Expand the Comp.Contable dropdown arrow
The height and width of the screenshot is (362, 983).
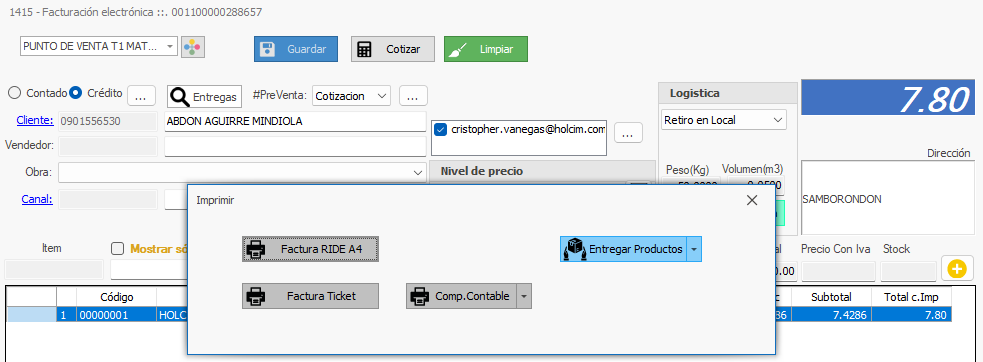(524, 295)
